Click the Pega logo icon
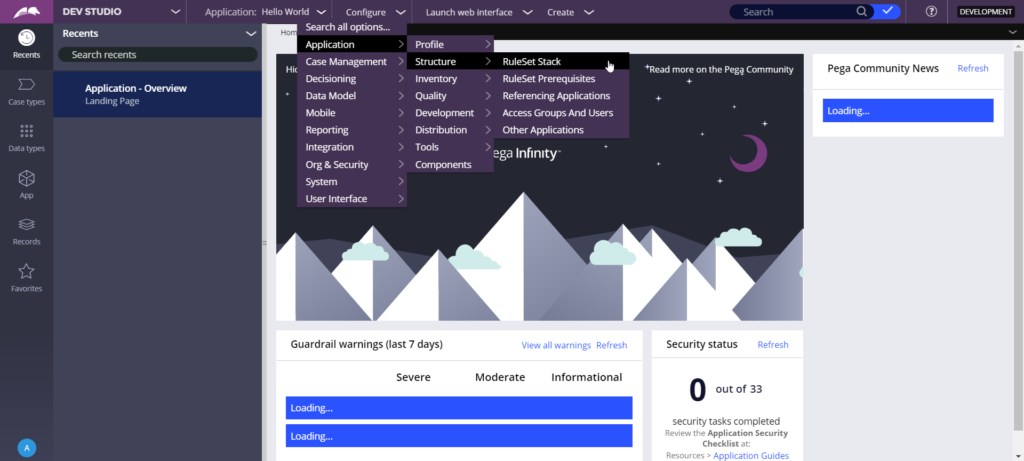The image size is (1024, 461). 26,12
